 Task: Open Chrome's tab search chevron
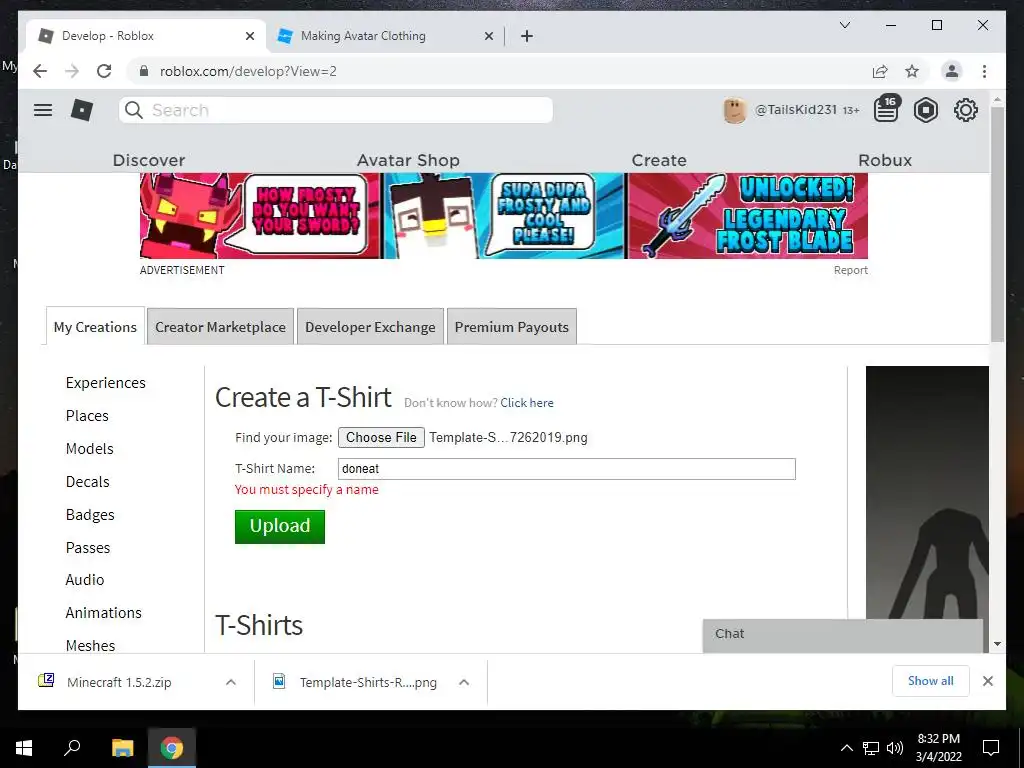[844, 25]
